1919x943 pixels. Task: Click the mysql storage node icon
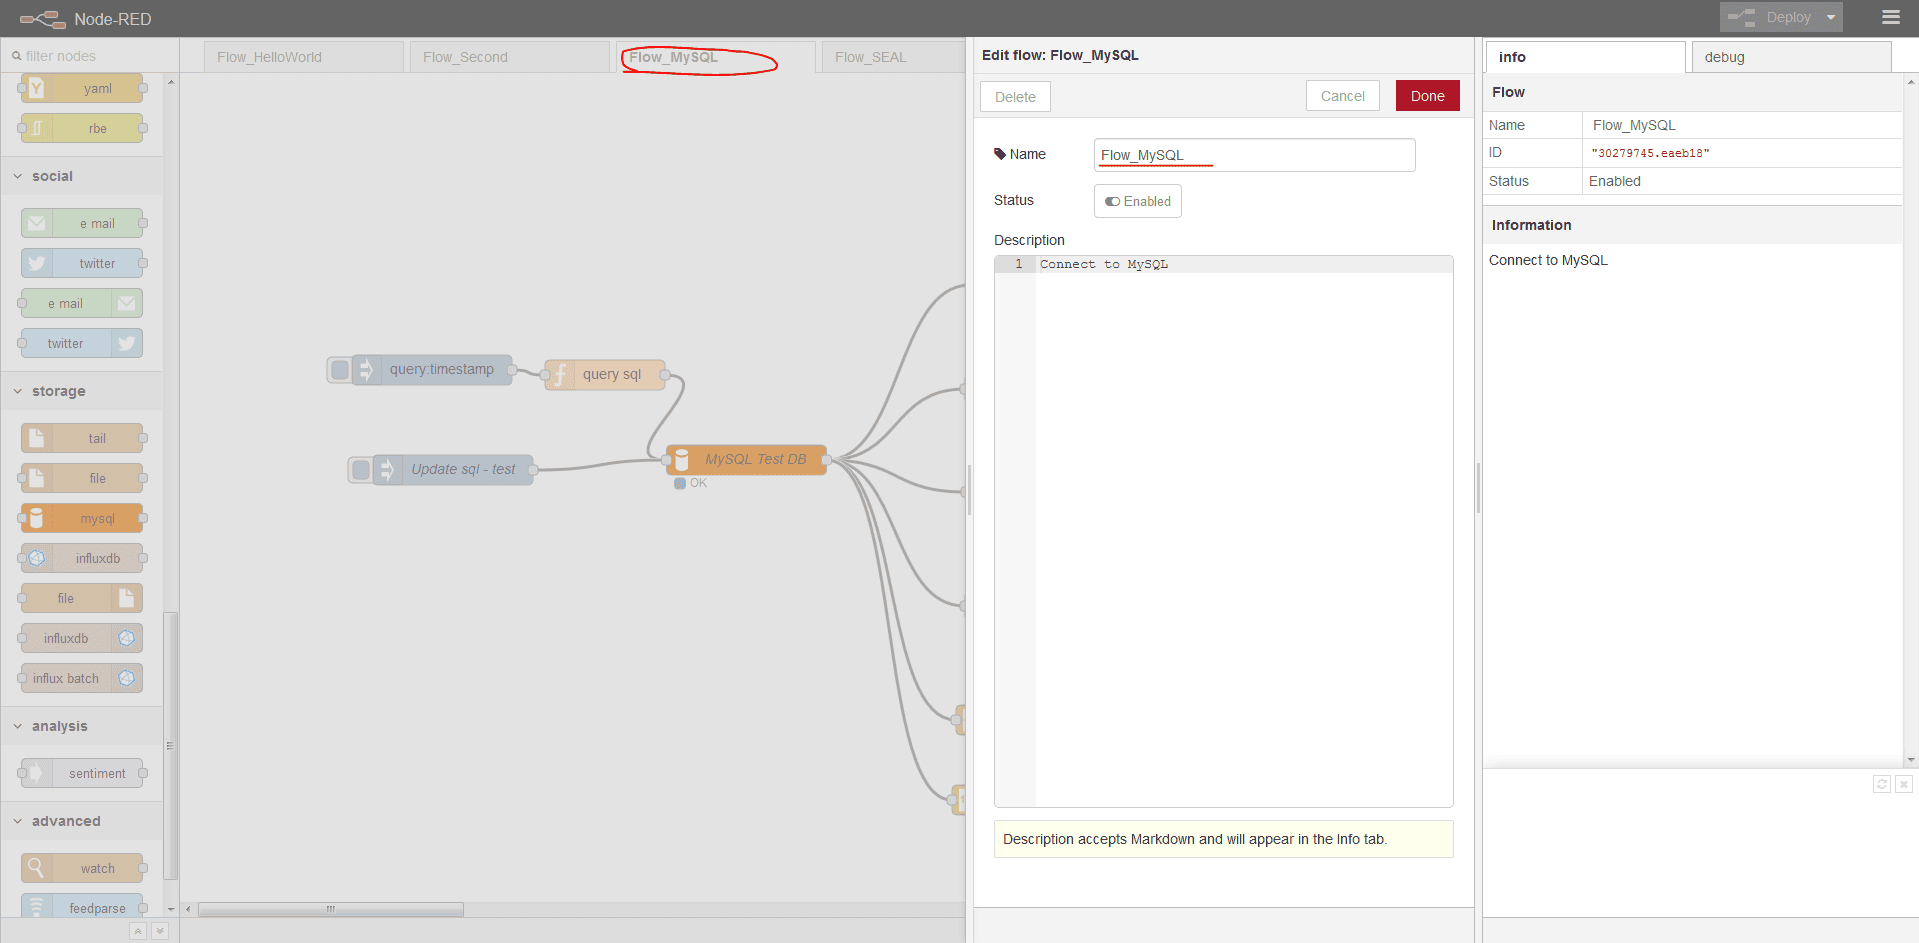tap(36, 518)
